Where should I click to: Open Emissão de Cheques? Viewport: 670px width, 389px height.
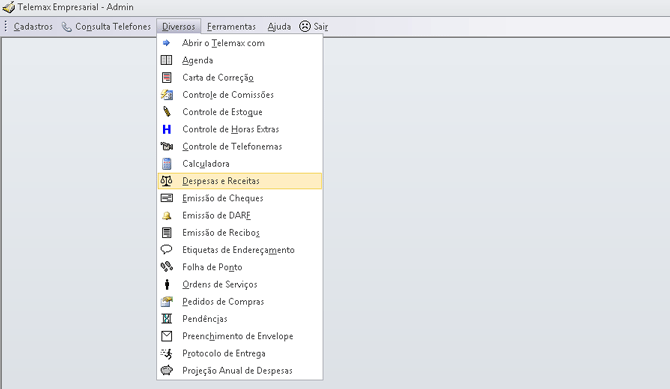[x=240, y=198]
